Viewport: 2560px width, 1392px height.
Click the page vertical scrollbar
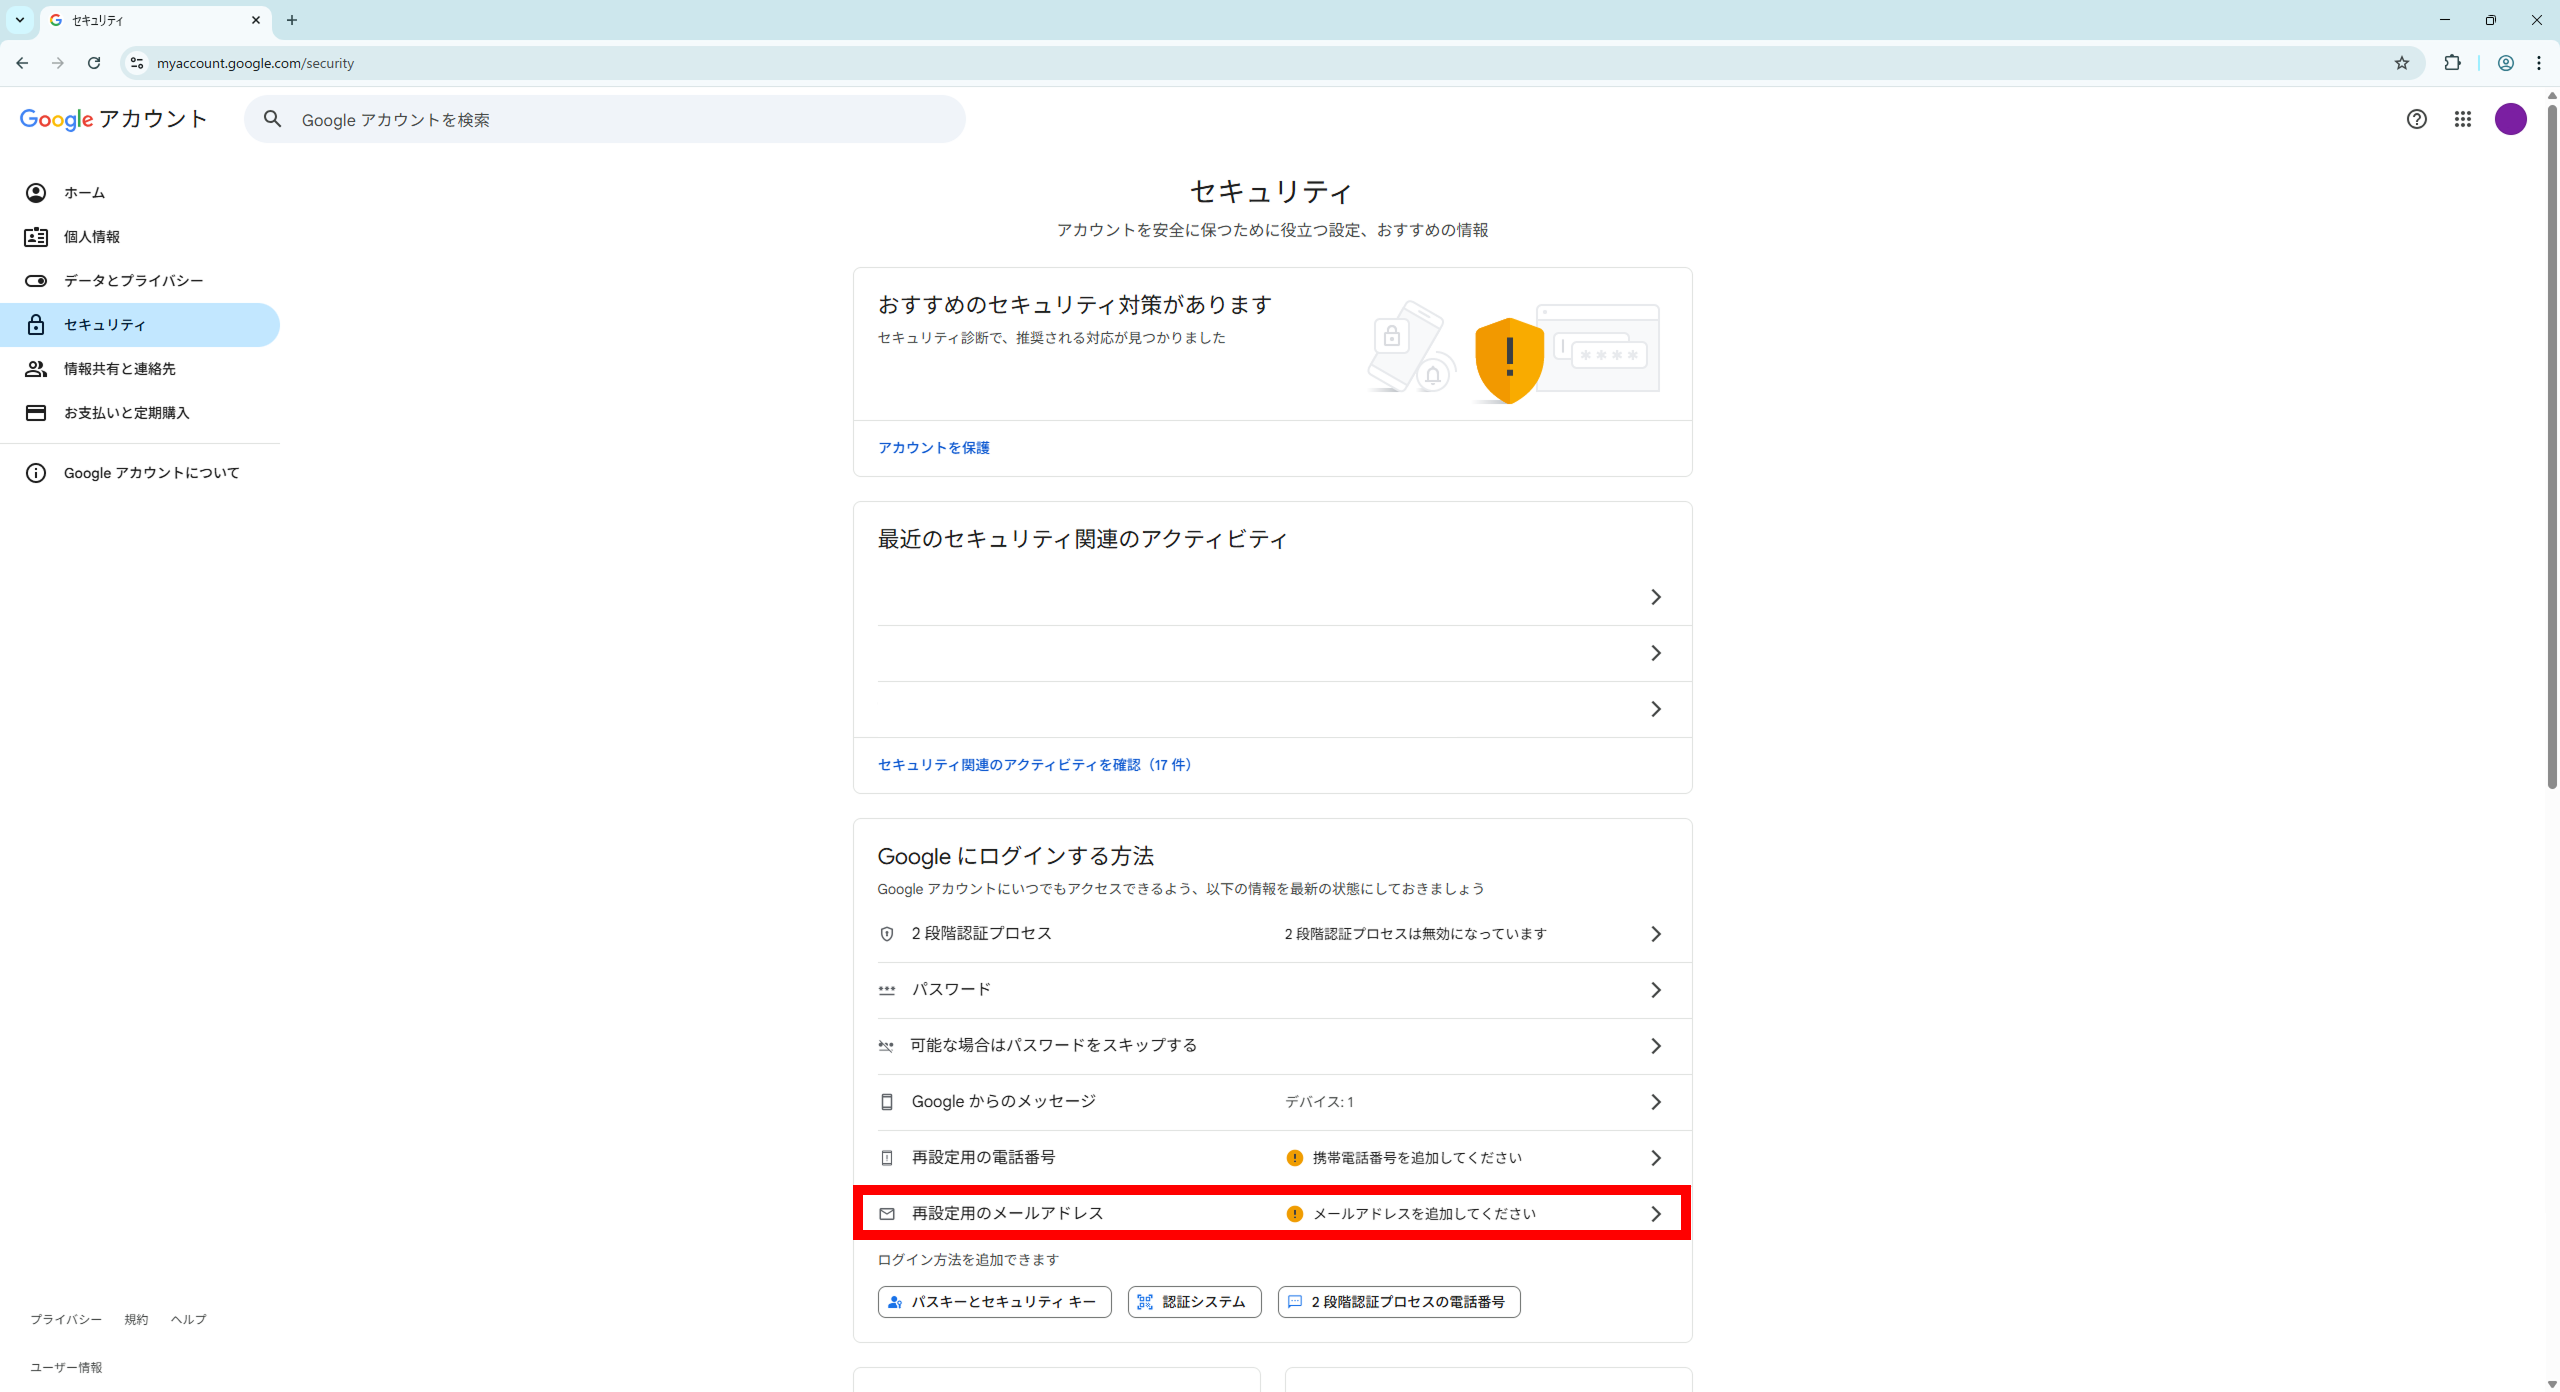point(2551,445)
